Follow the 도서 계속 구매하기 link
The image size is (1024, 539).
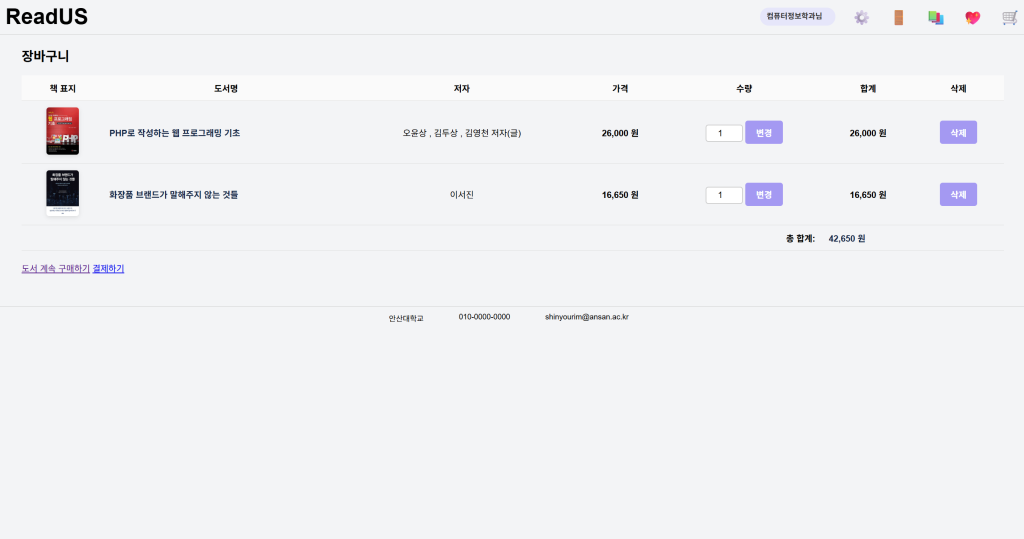click(56, 269)
